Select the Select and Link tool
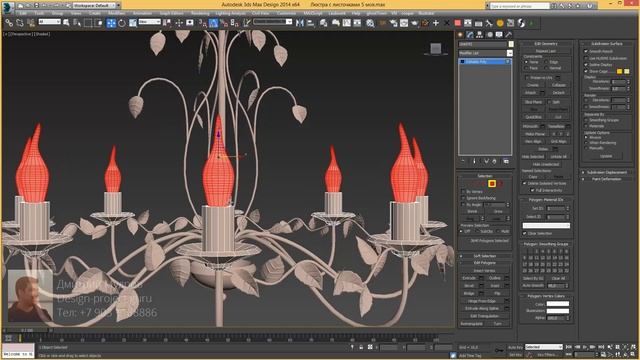 [x=9, y=23]
